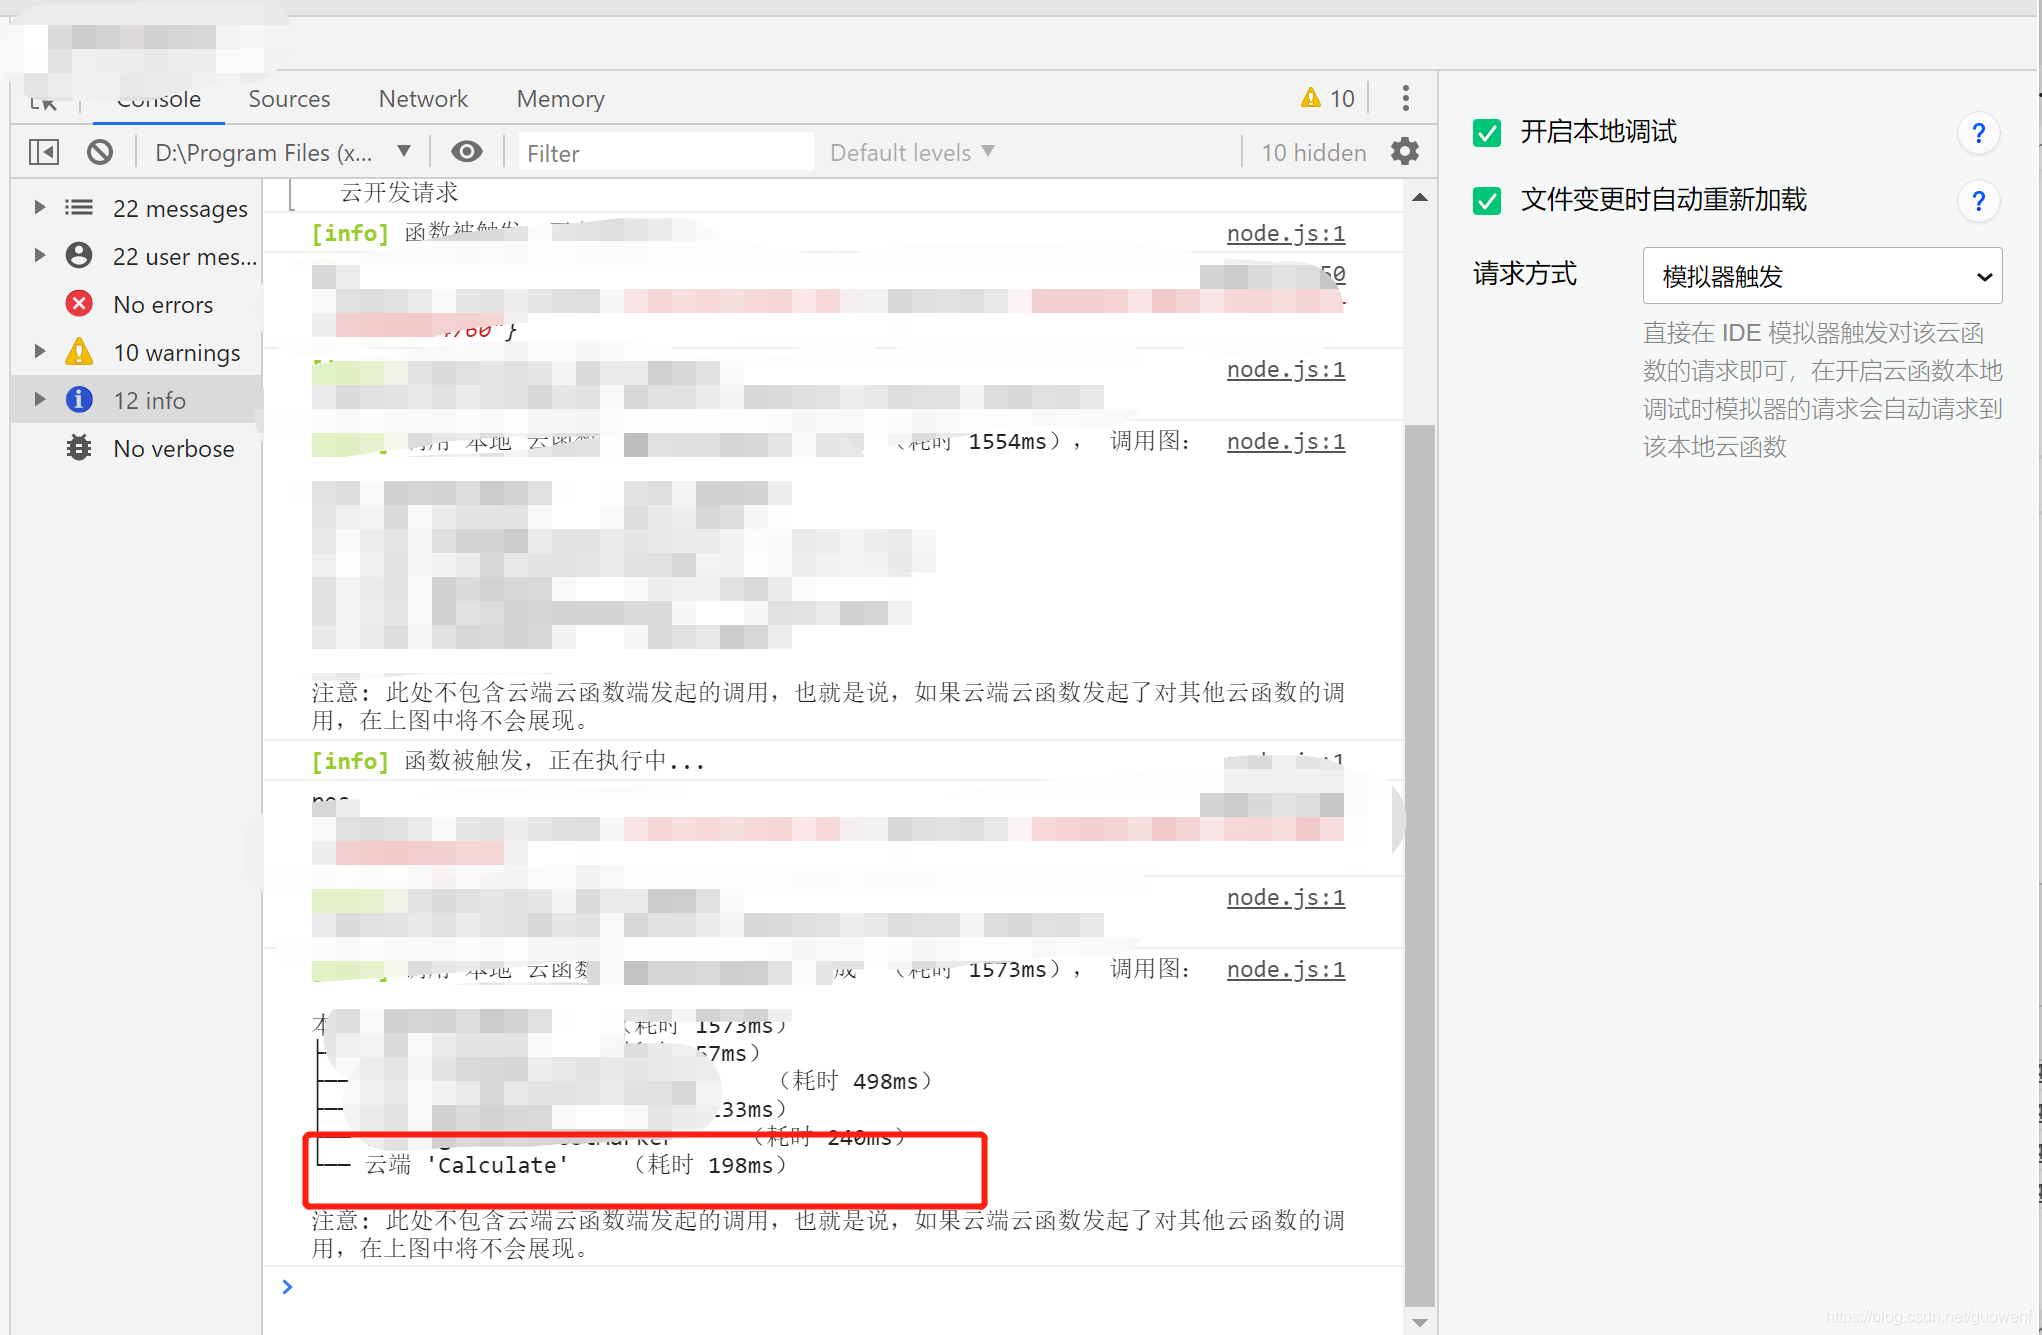The image size is (2042, 1335).
Task: Switch to the Memory tab
Action: pyautogui.click(x=560, y=99)
